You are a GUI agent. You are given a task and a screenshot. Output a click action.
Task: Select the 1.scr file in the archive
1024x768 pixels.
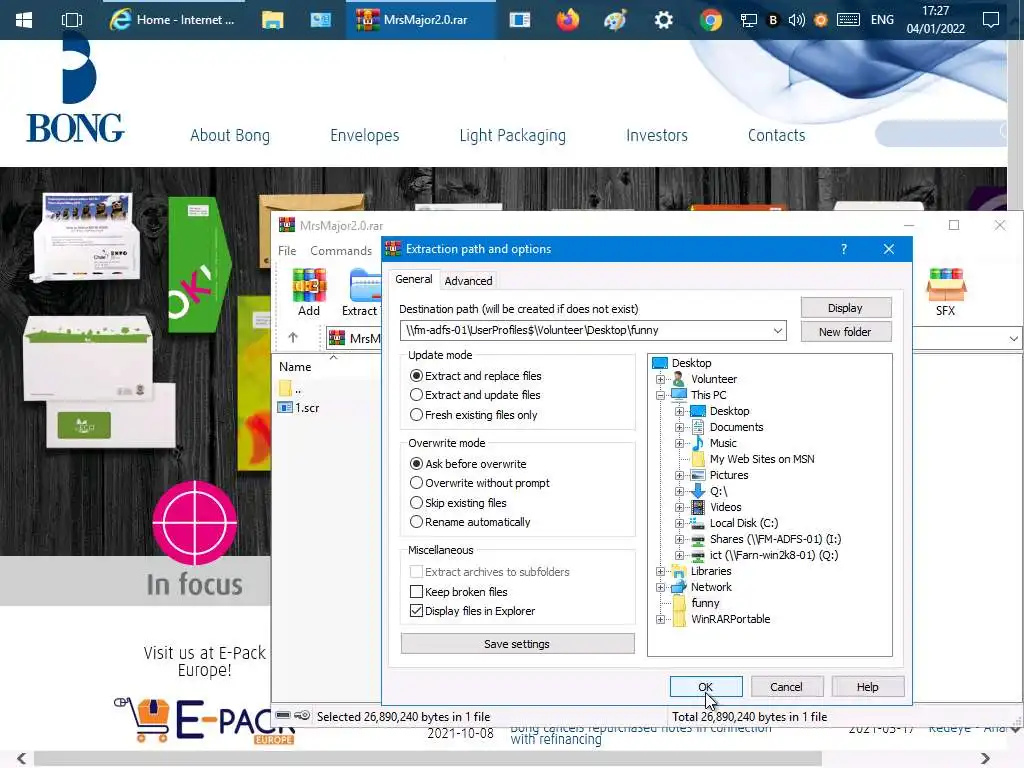[x=298, y=408]
